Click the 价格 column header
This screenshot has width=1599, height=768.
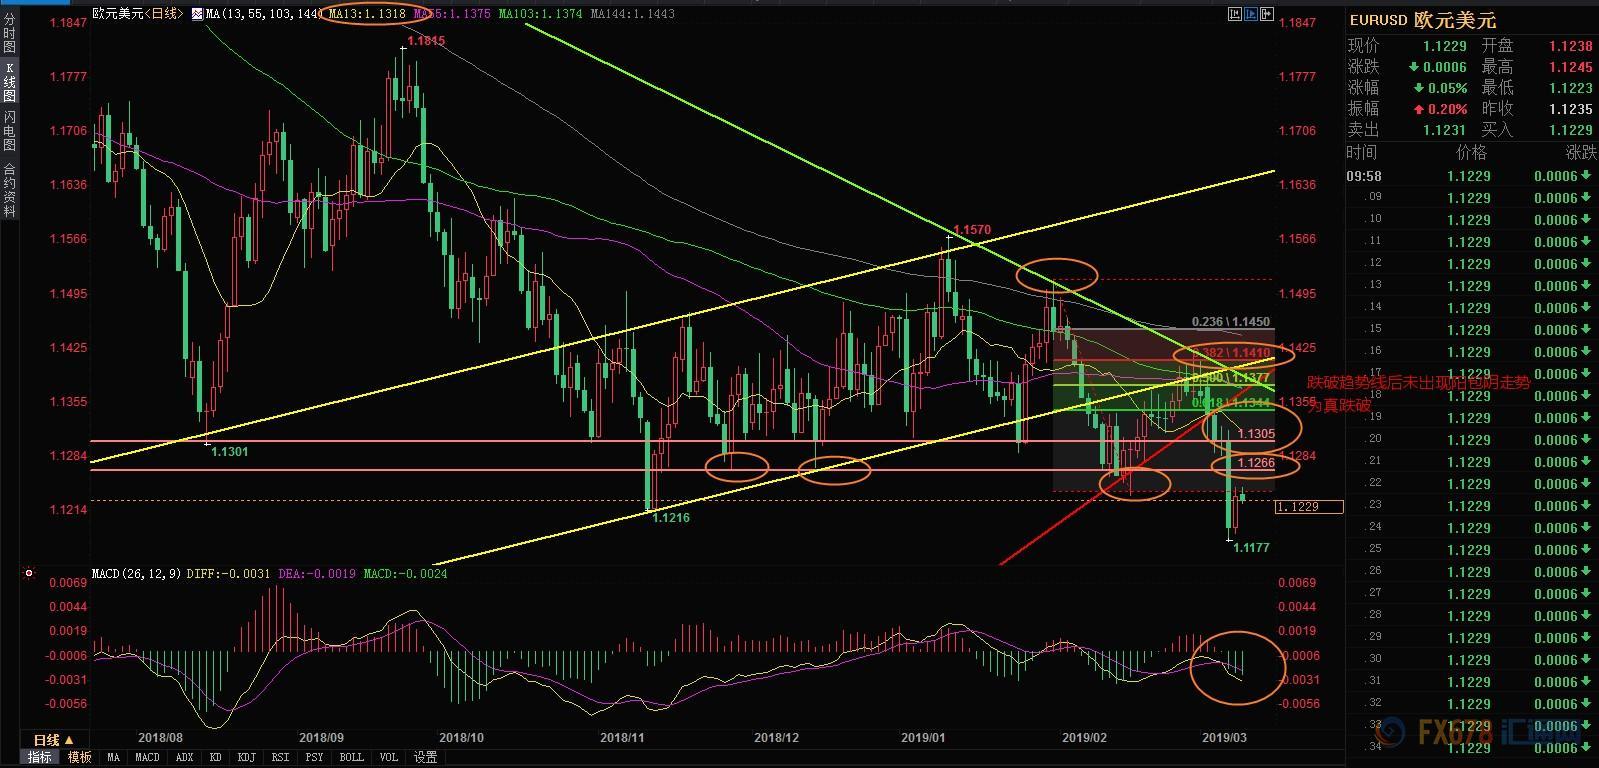pos(1471,153)
